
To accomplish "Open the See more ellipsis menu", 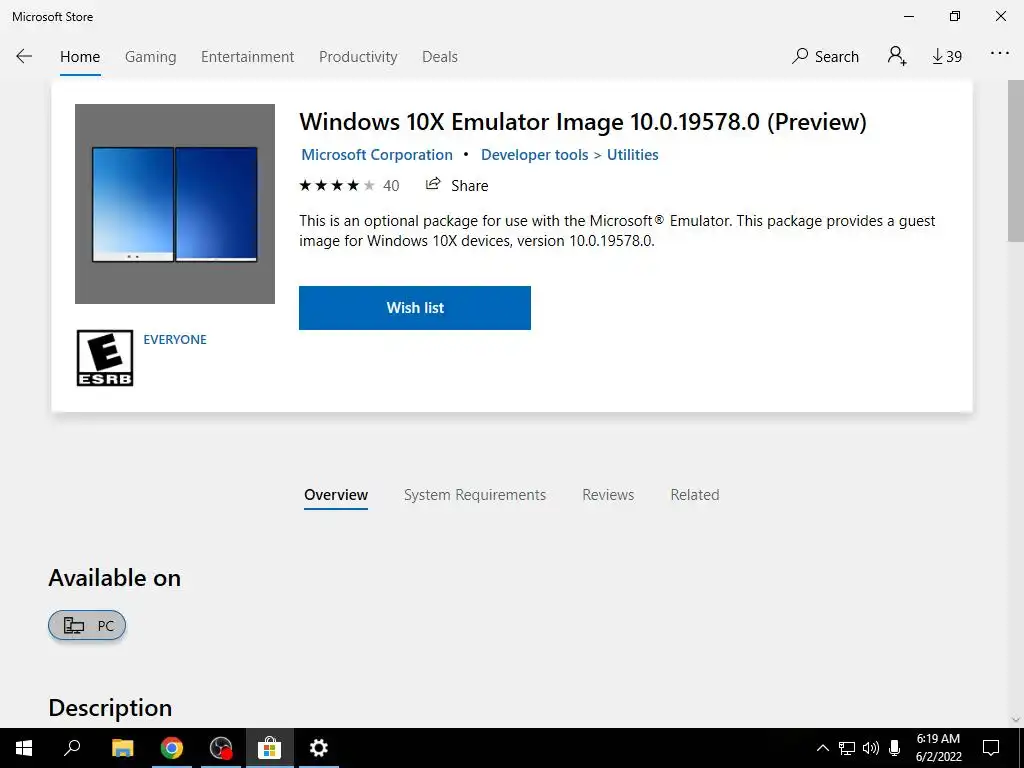I will click(1000, 54).
